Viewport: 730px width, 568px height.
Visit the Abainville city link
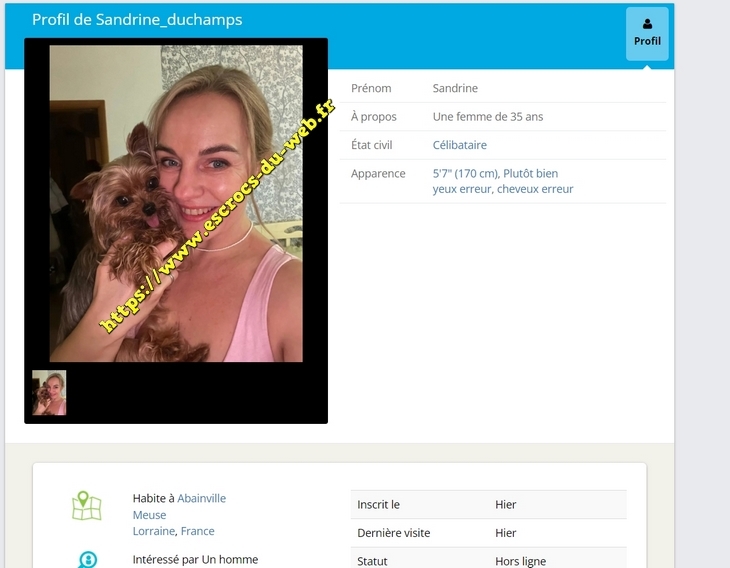click(202, 498)
